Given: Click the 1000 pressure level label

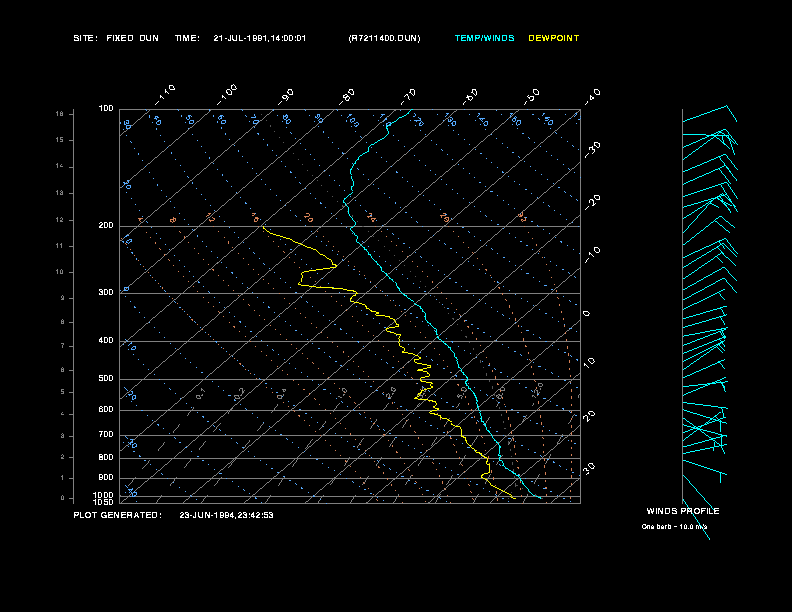Looking at the screenshot, I should [104, 495].
